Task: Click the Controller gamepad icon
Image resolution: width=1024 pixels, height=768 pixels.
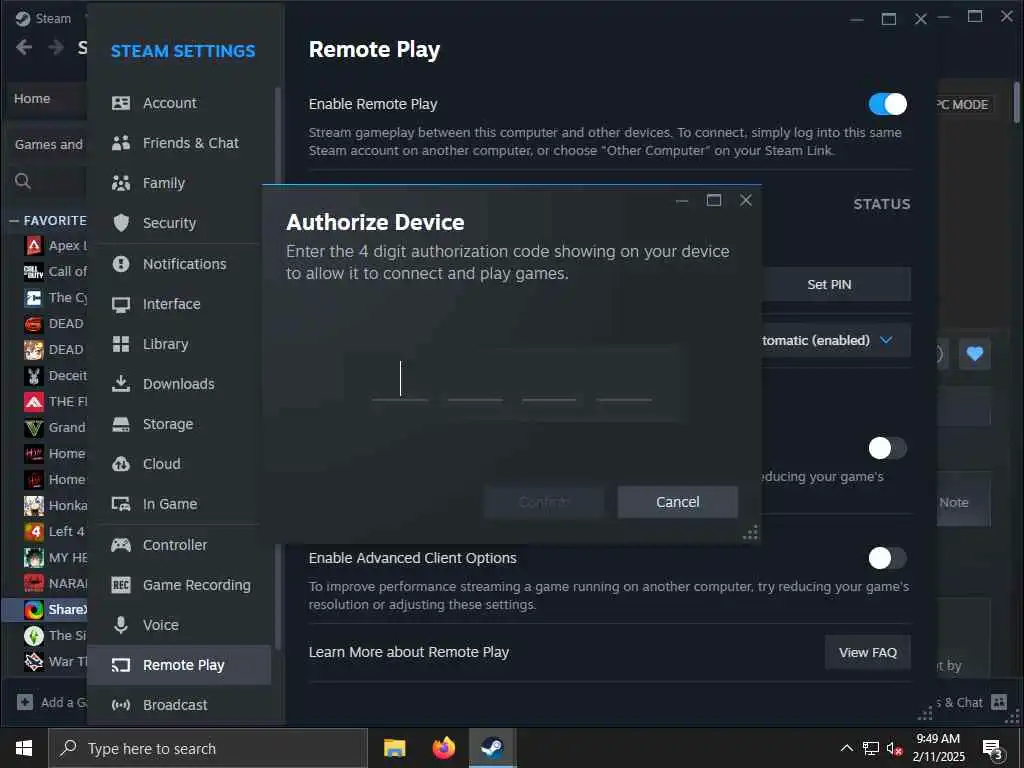Action: [x=121, y=545]
